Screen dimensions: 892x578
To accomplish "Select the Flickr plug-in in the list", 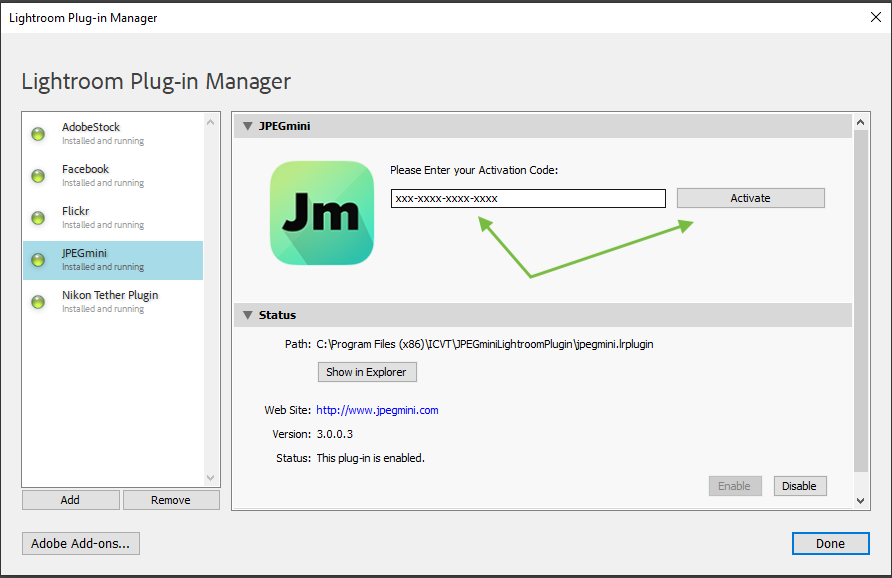I will 113,218.
